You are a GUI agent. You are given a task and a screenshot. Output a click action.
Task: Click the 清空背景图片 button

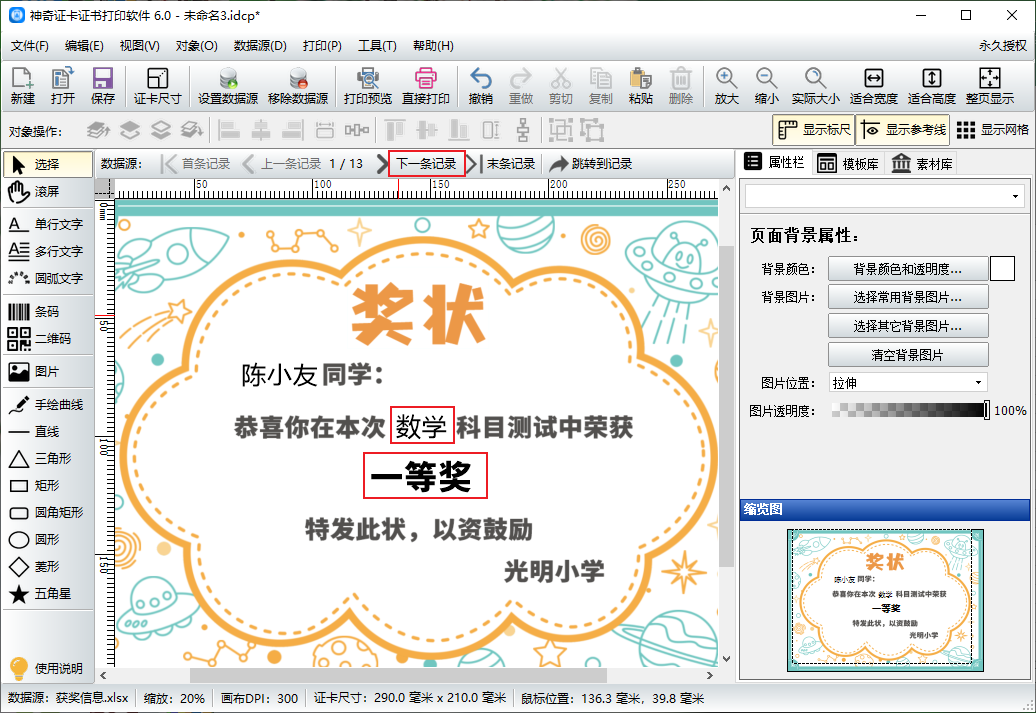(x=907, y=355)
